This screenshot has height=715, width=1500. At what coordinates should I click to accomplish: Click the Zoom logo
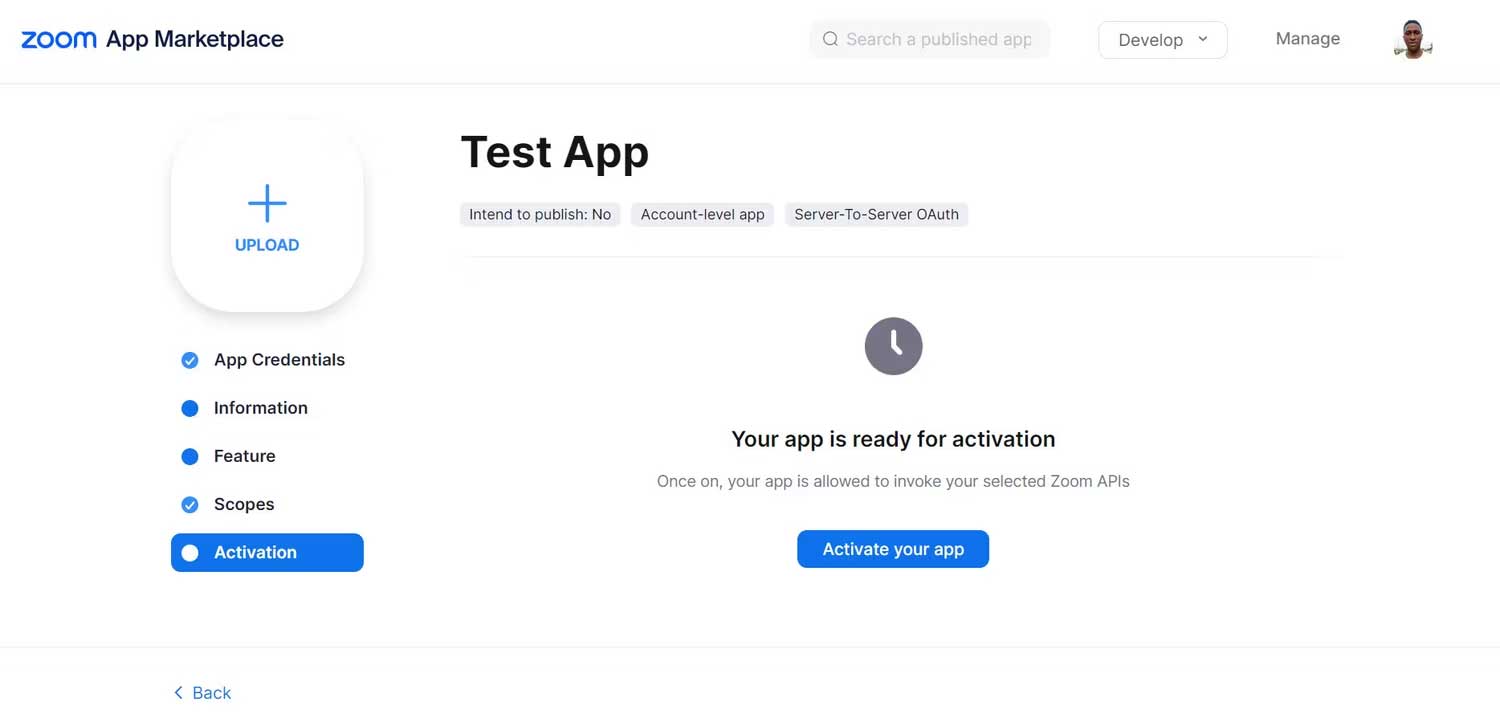58,39
